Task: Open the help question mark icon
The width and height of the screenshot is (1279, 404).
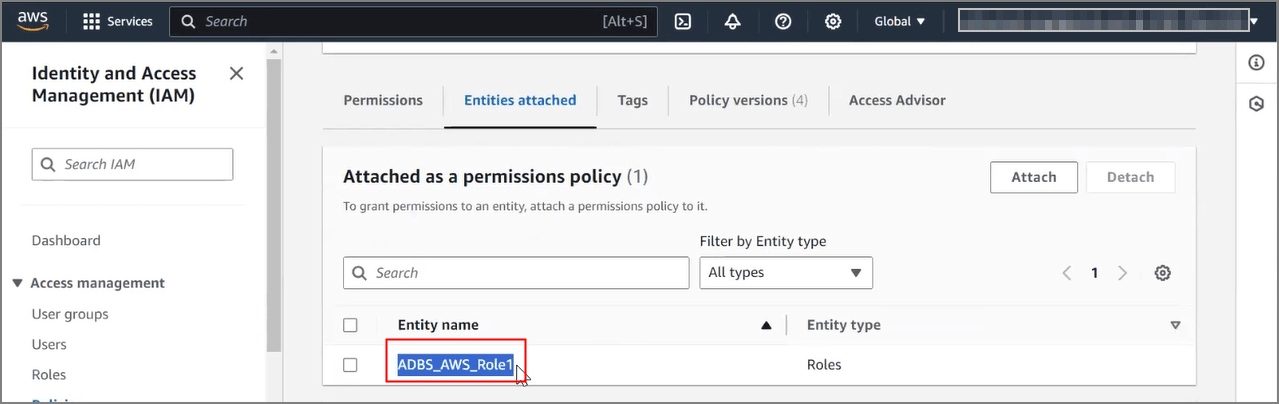Action: (783, 21)
